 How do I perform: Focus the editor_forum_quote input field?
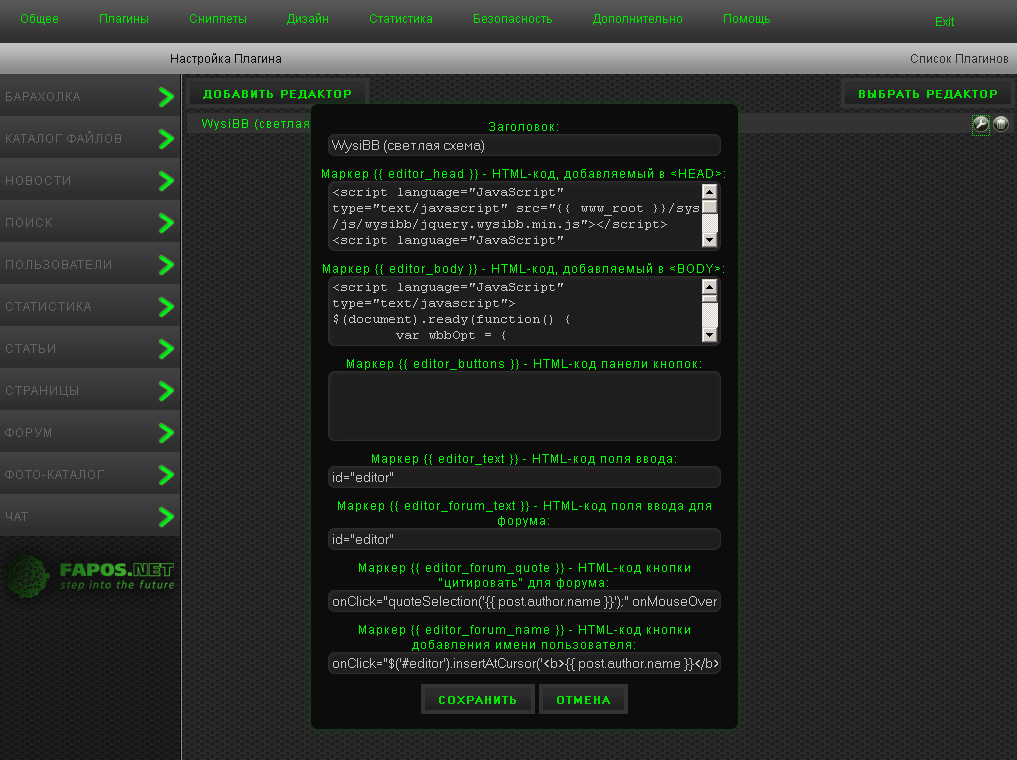click(x=524, y=602)
